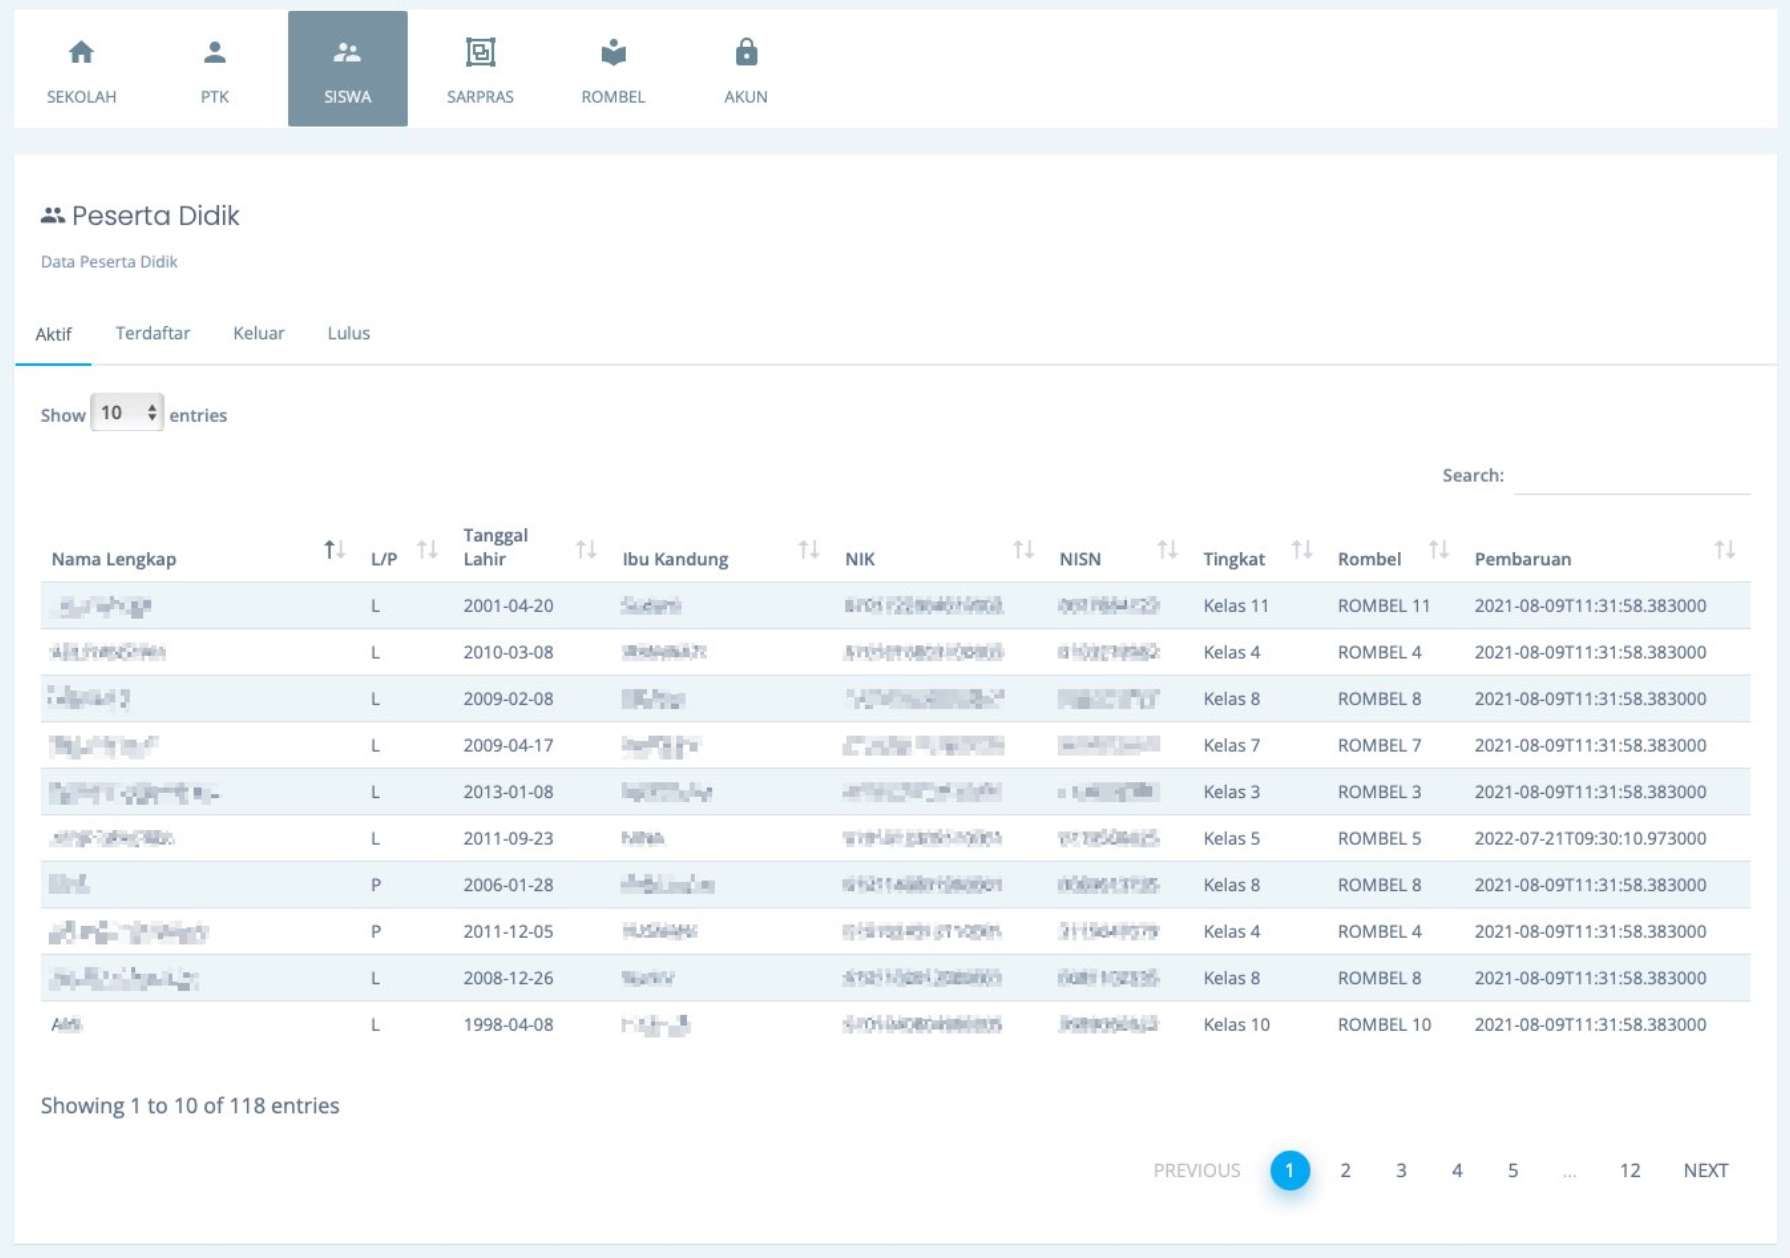Sort by NISN column arrows

[x=1167, y=549]
